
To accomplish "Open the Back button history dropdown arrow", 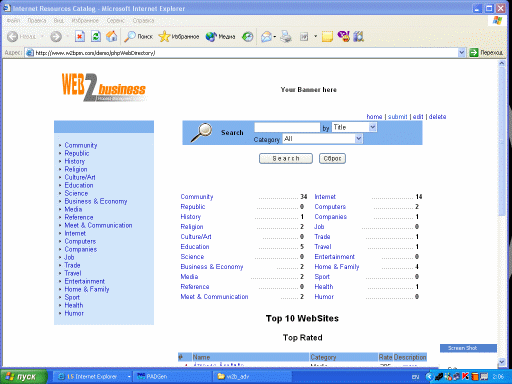I will click(42, 36).
